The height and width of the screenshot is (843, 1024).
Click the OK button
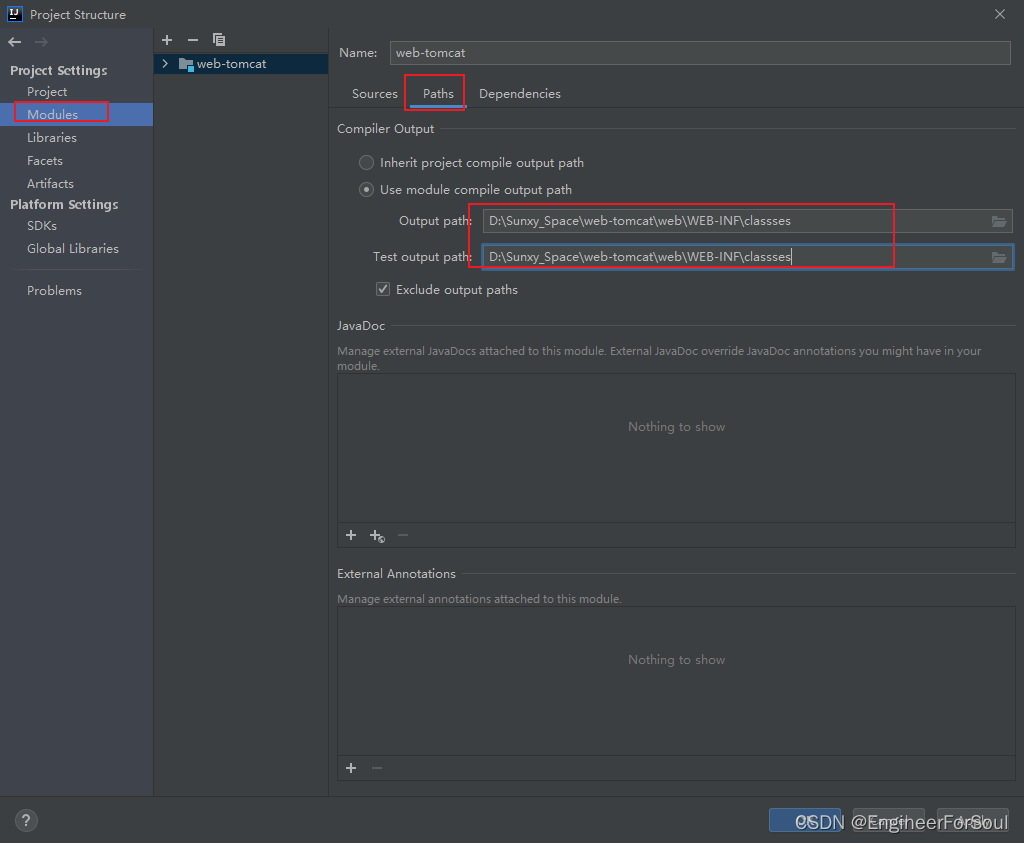[x=805, y=820]
